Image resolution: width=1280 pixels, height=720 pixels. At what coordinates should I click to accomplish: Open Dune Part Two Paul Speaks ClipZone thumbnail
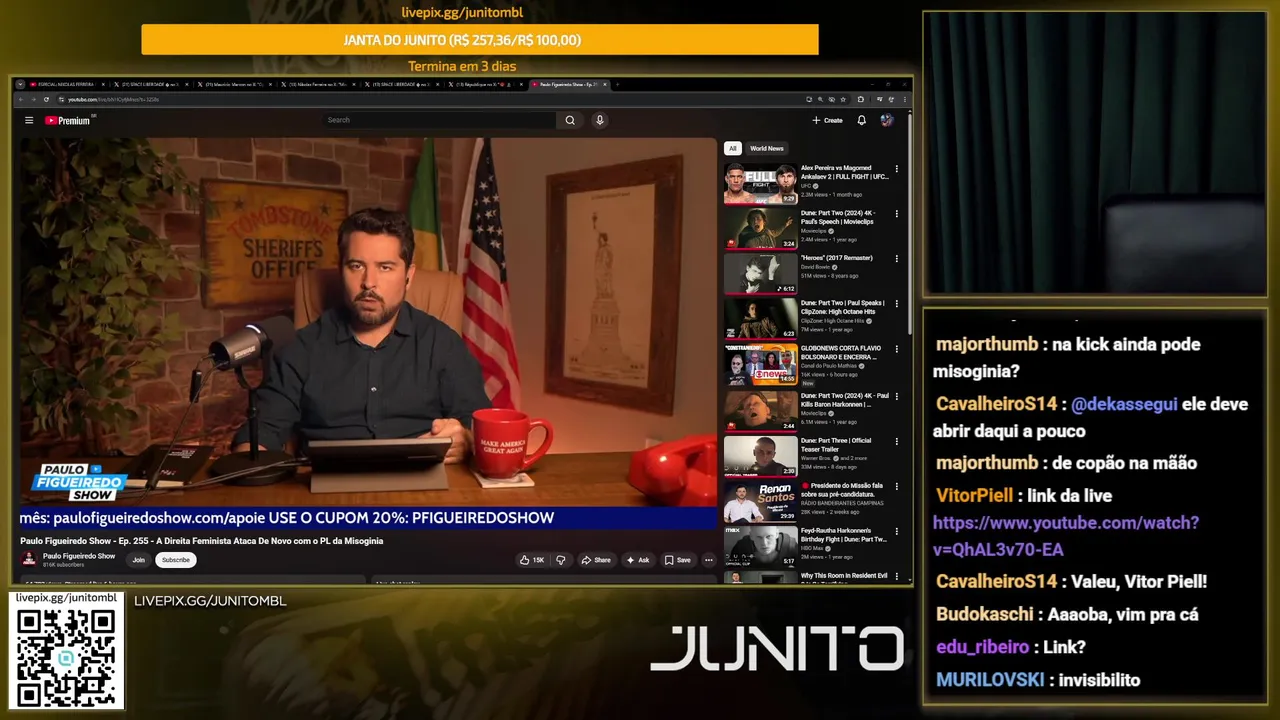point(760,319)
